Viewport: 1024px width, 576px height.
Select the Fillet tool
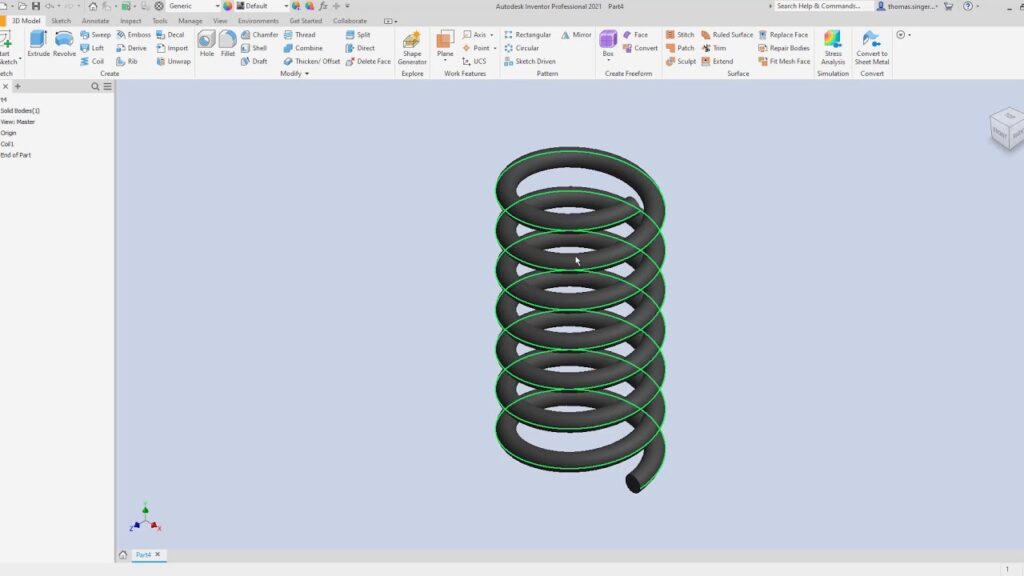(x=227, y=44)
